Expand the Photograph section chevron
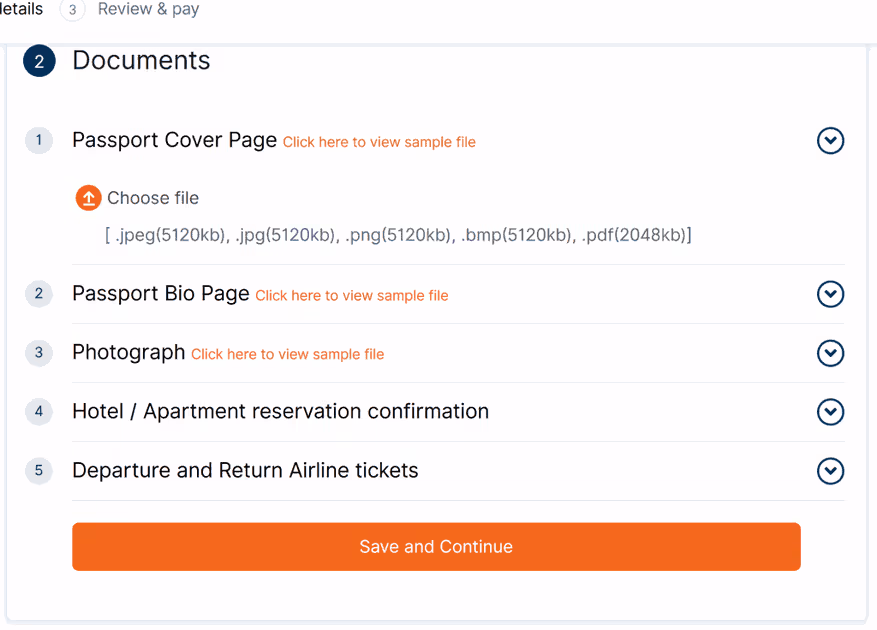877x630 pixels. pos(830,353)
